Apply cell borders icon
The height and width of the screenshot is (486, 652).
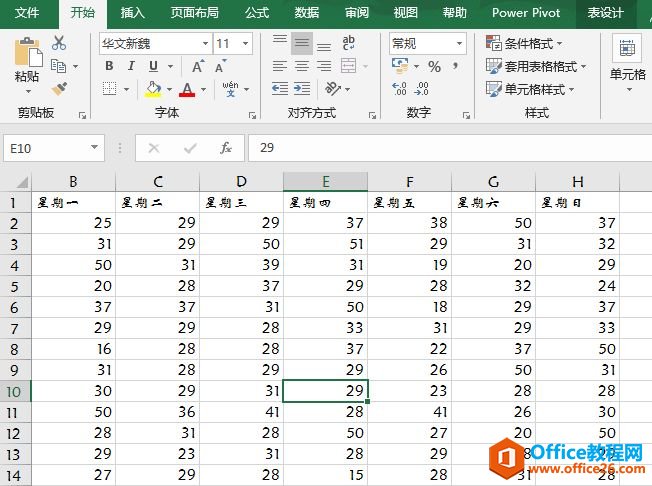110,89
